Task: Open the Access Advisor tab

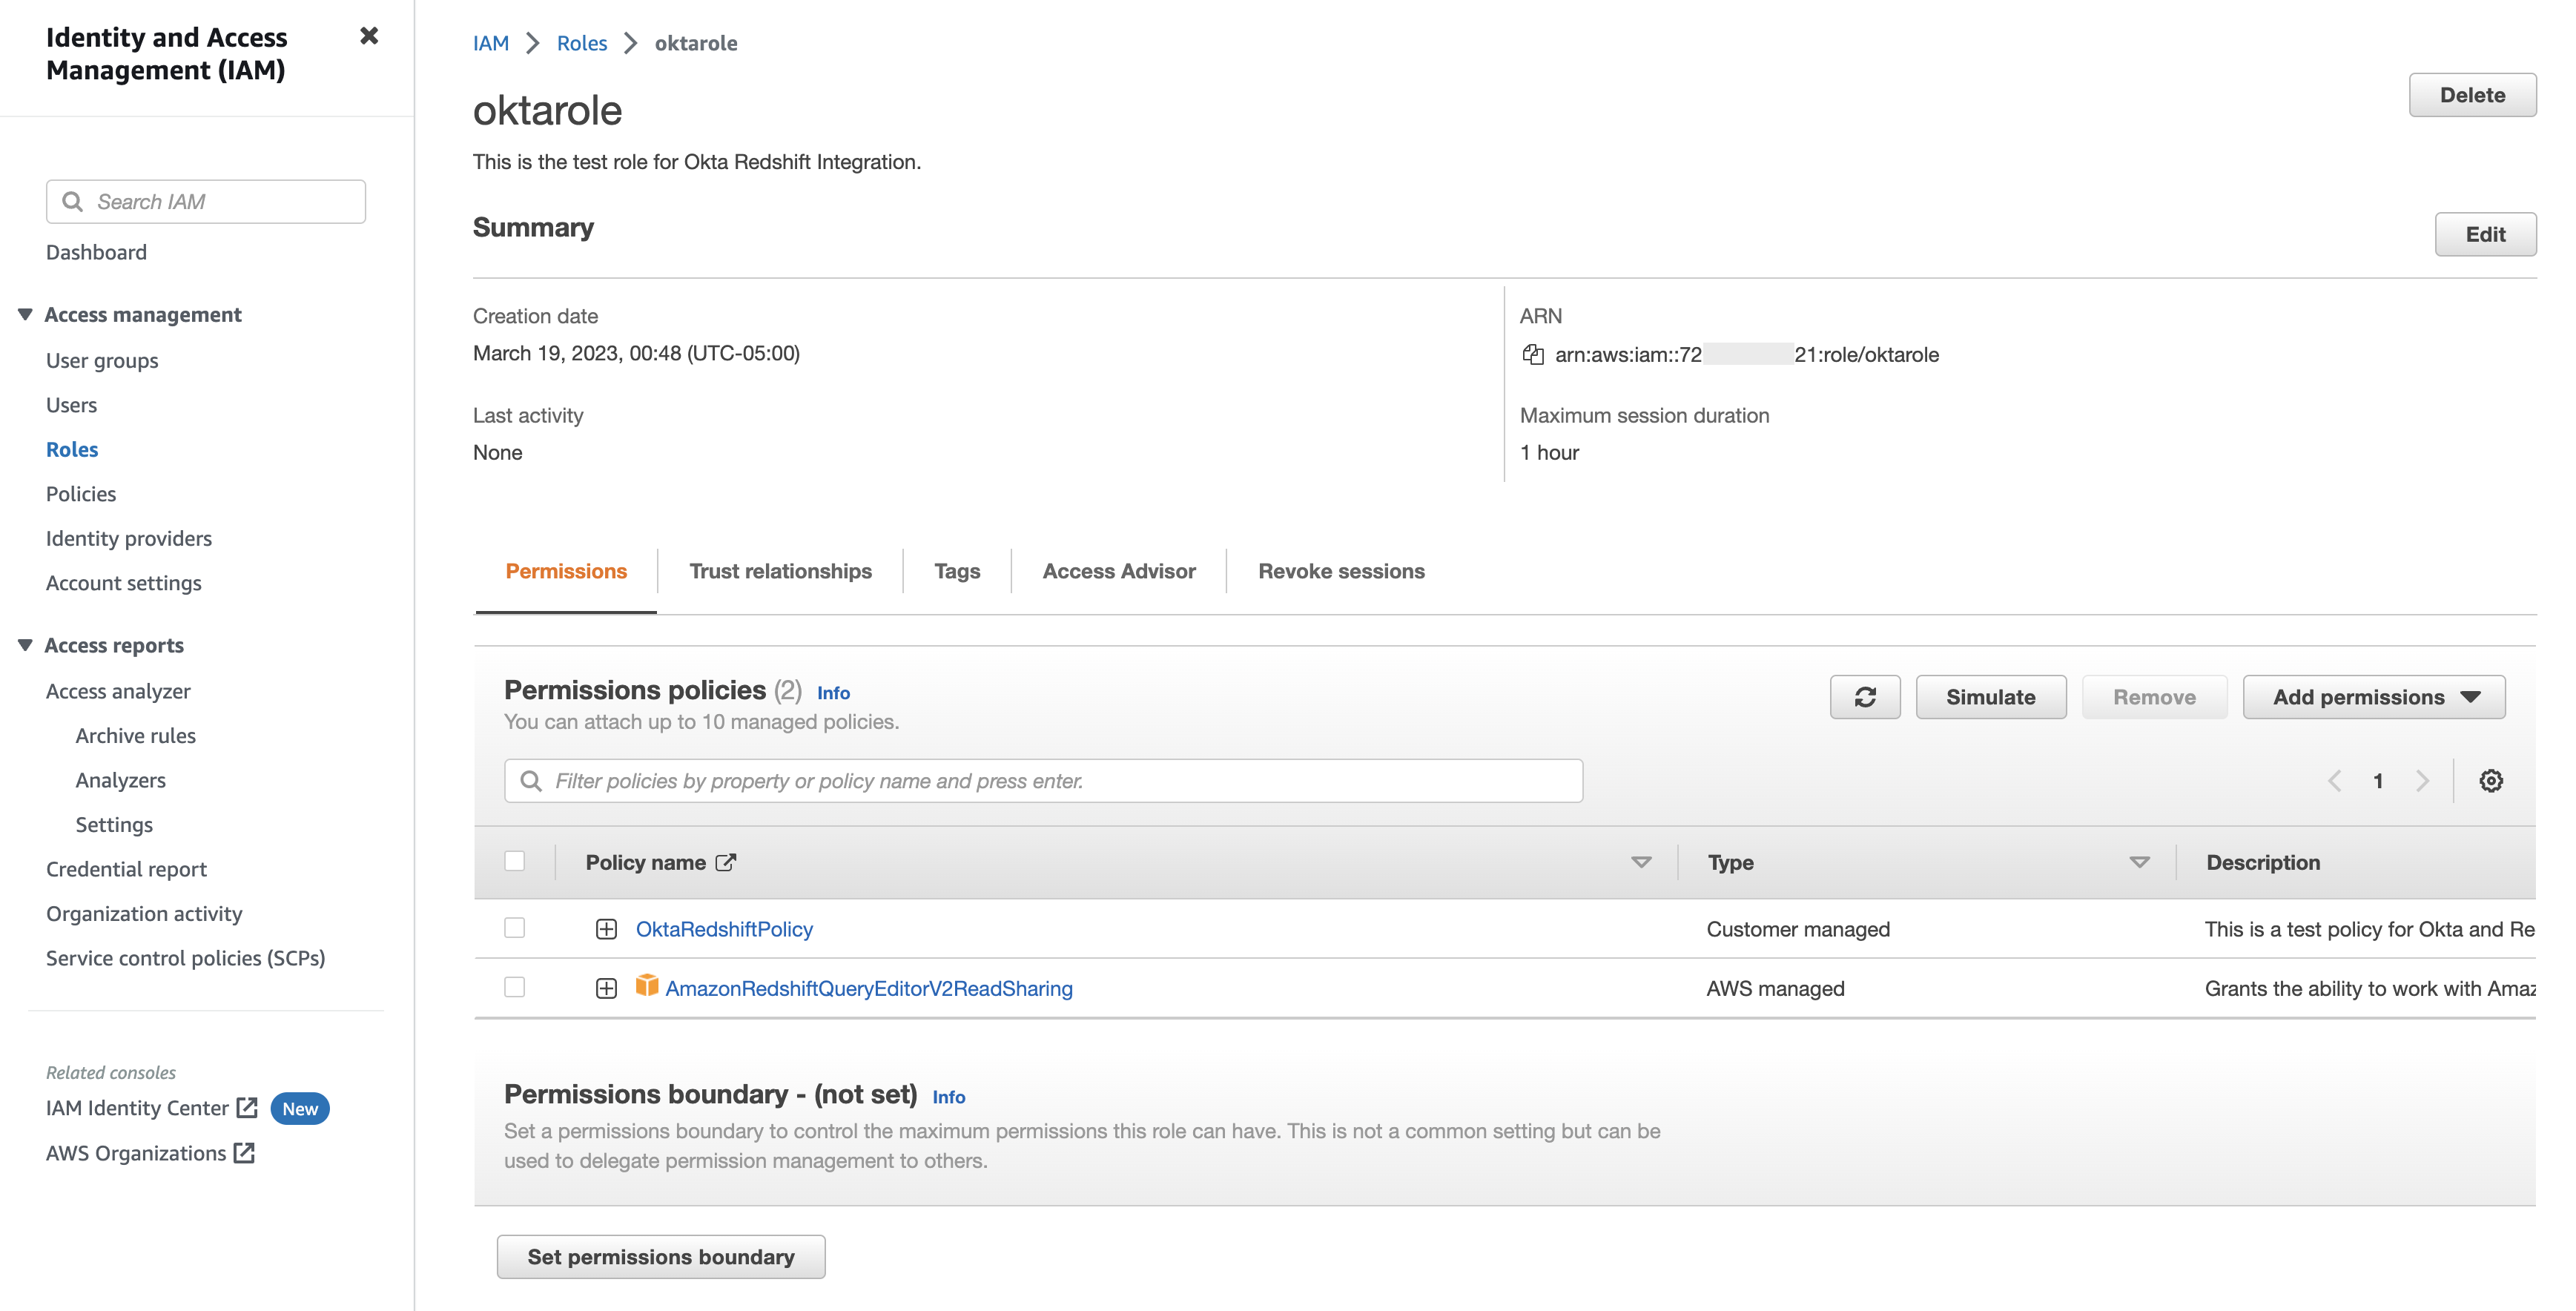Action: click(x=1118, y=571)
